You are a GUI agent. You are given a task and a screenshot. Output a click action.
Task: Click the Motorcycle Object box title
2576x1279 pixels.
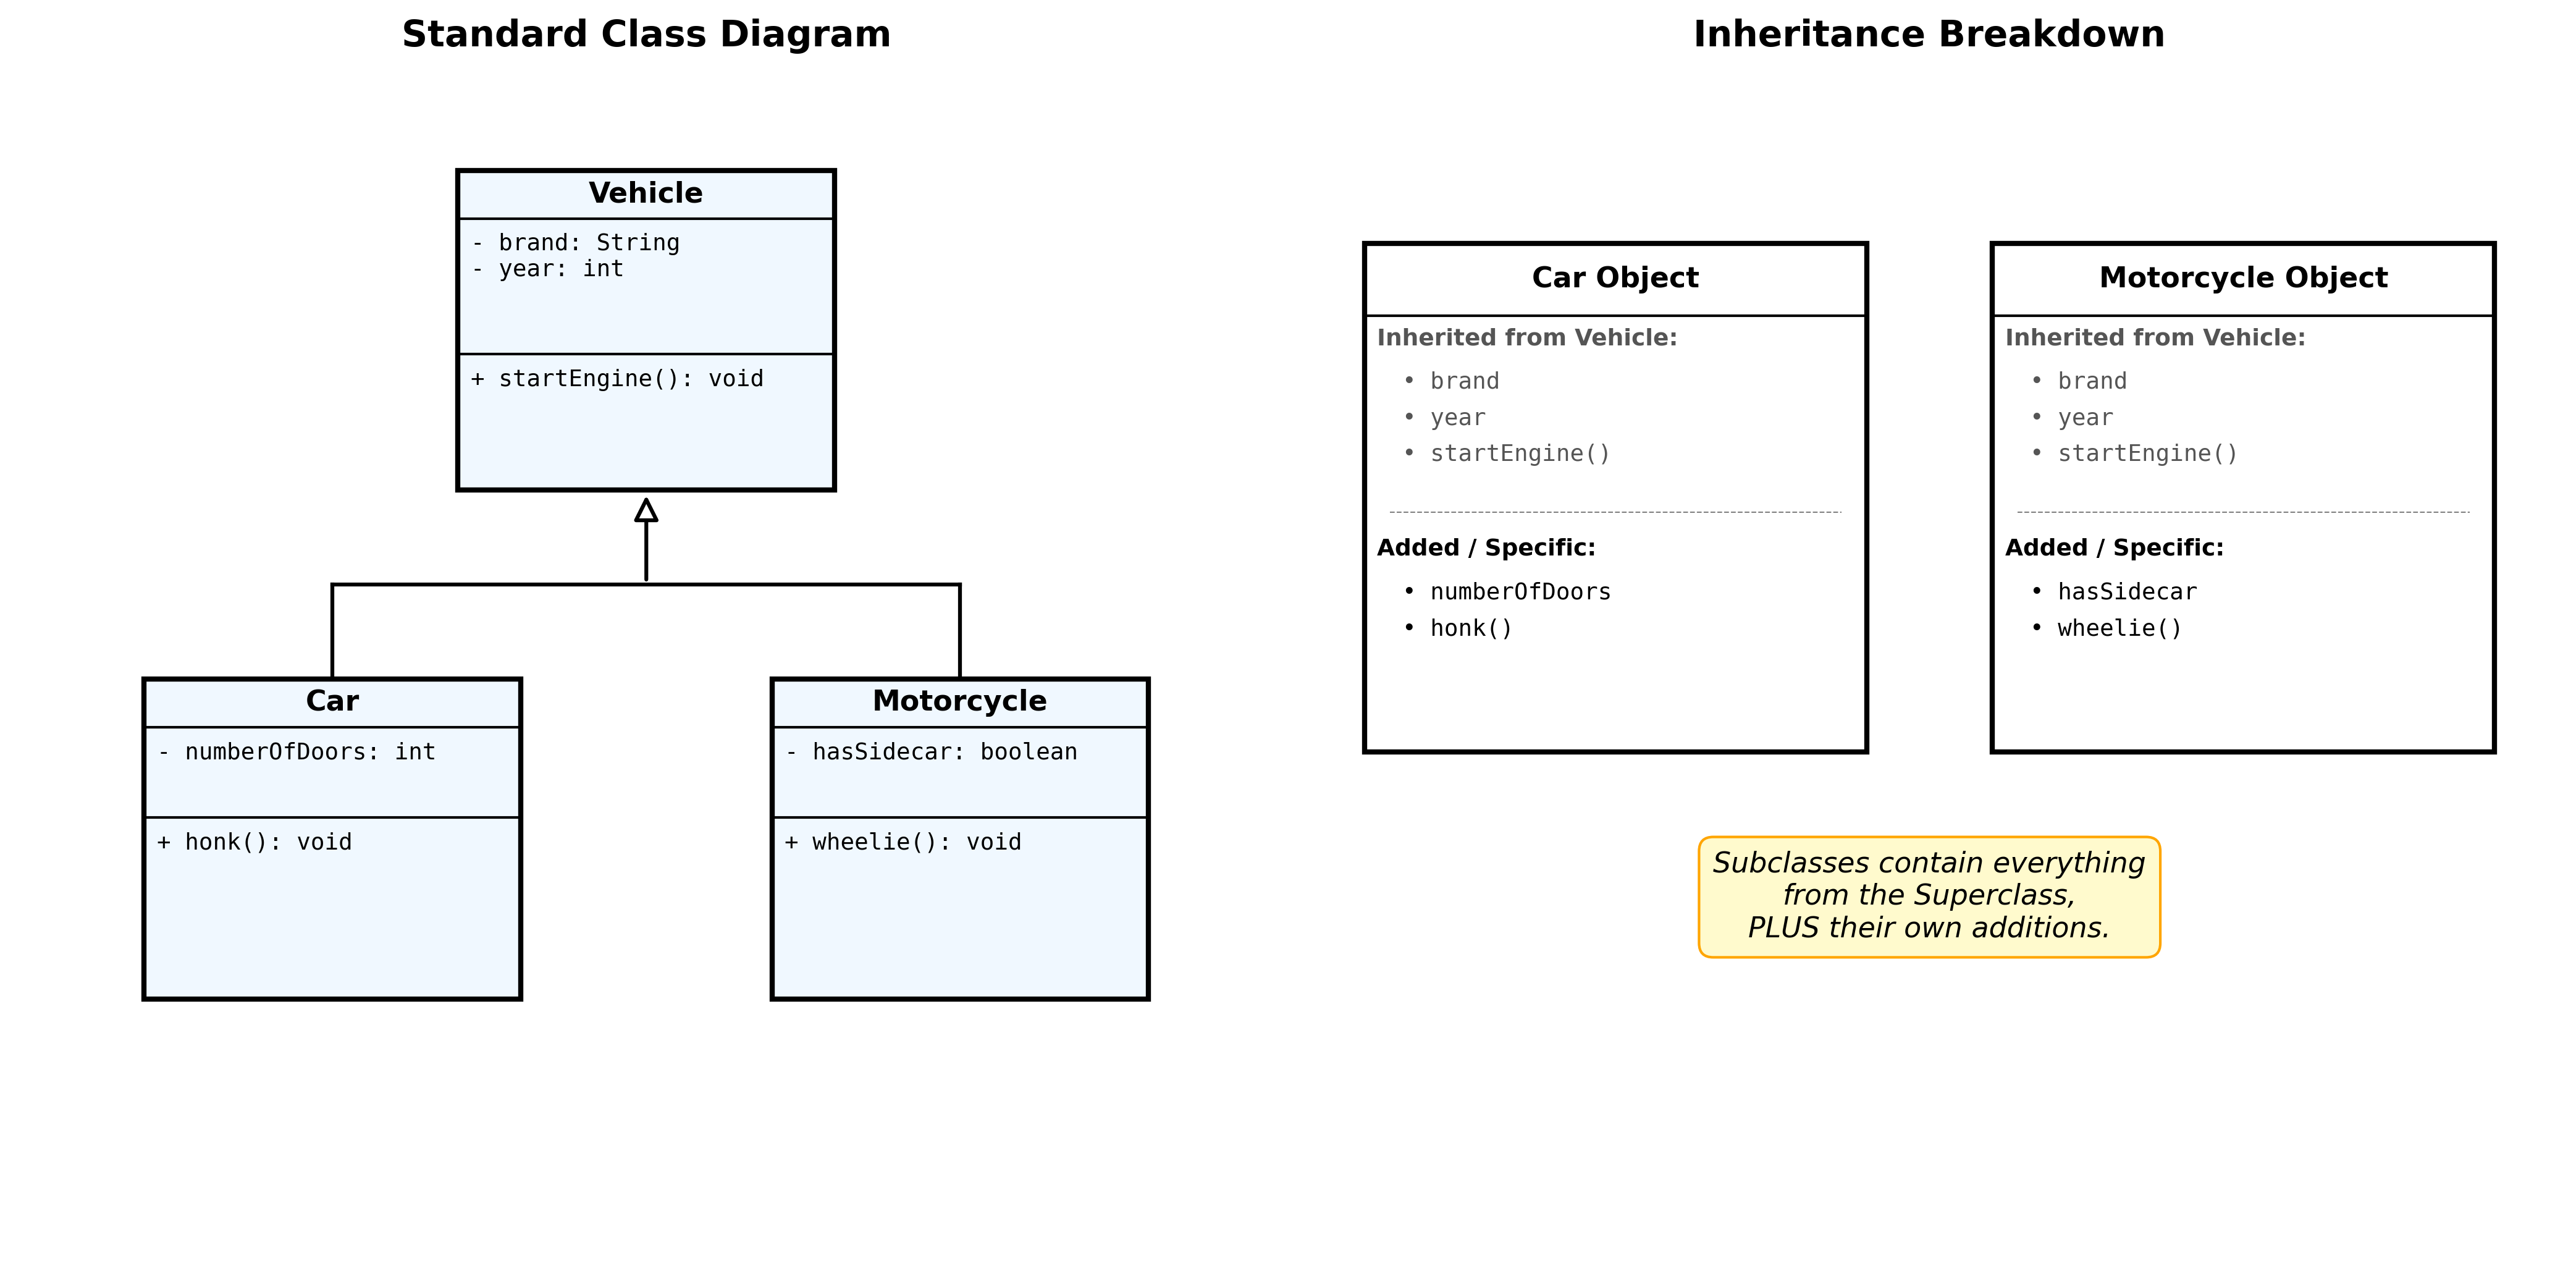click(x=2243, y=278)
